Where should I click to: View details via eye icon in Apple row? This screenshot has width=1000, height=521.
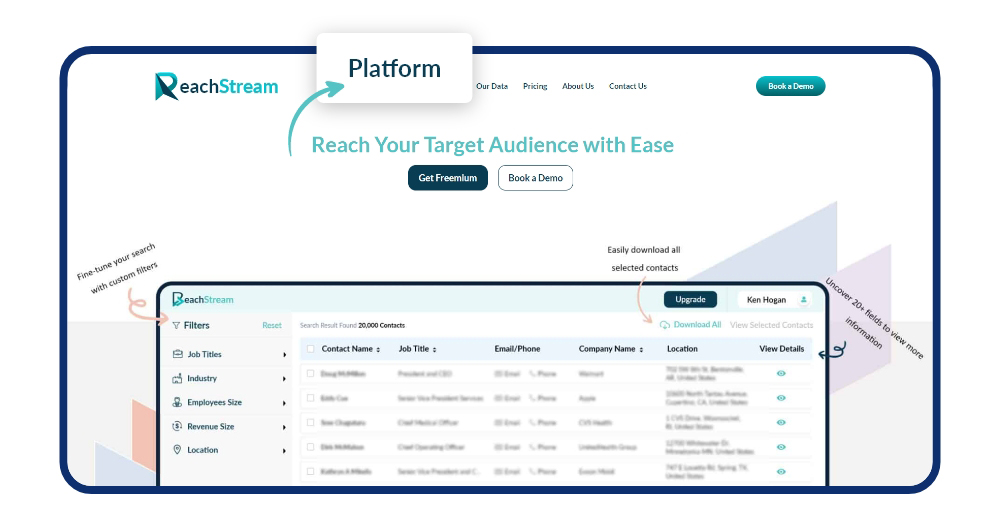point(781,398)
